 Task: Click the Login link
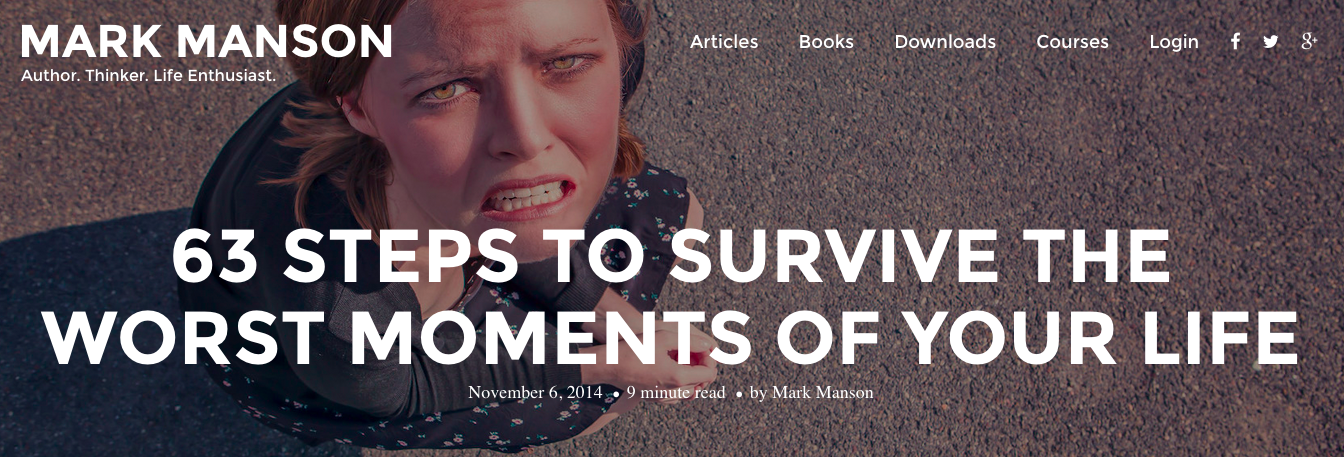point(1174,41)
